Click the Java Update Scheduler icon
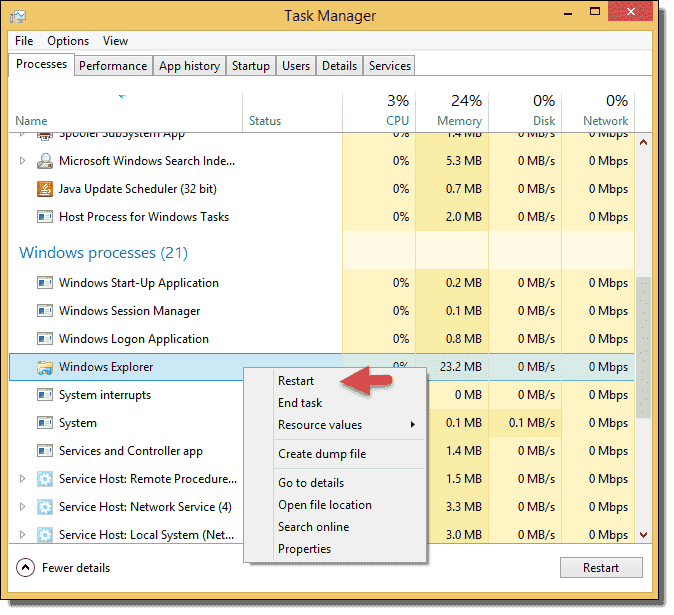Screen dimensions: 674x615 click(x=45, y=189)
